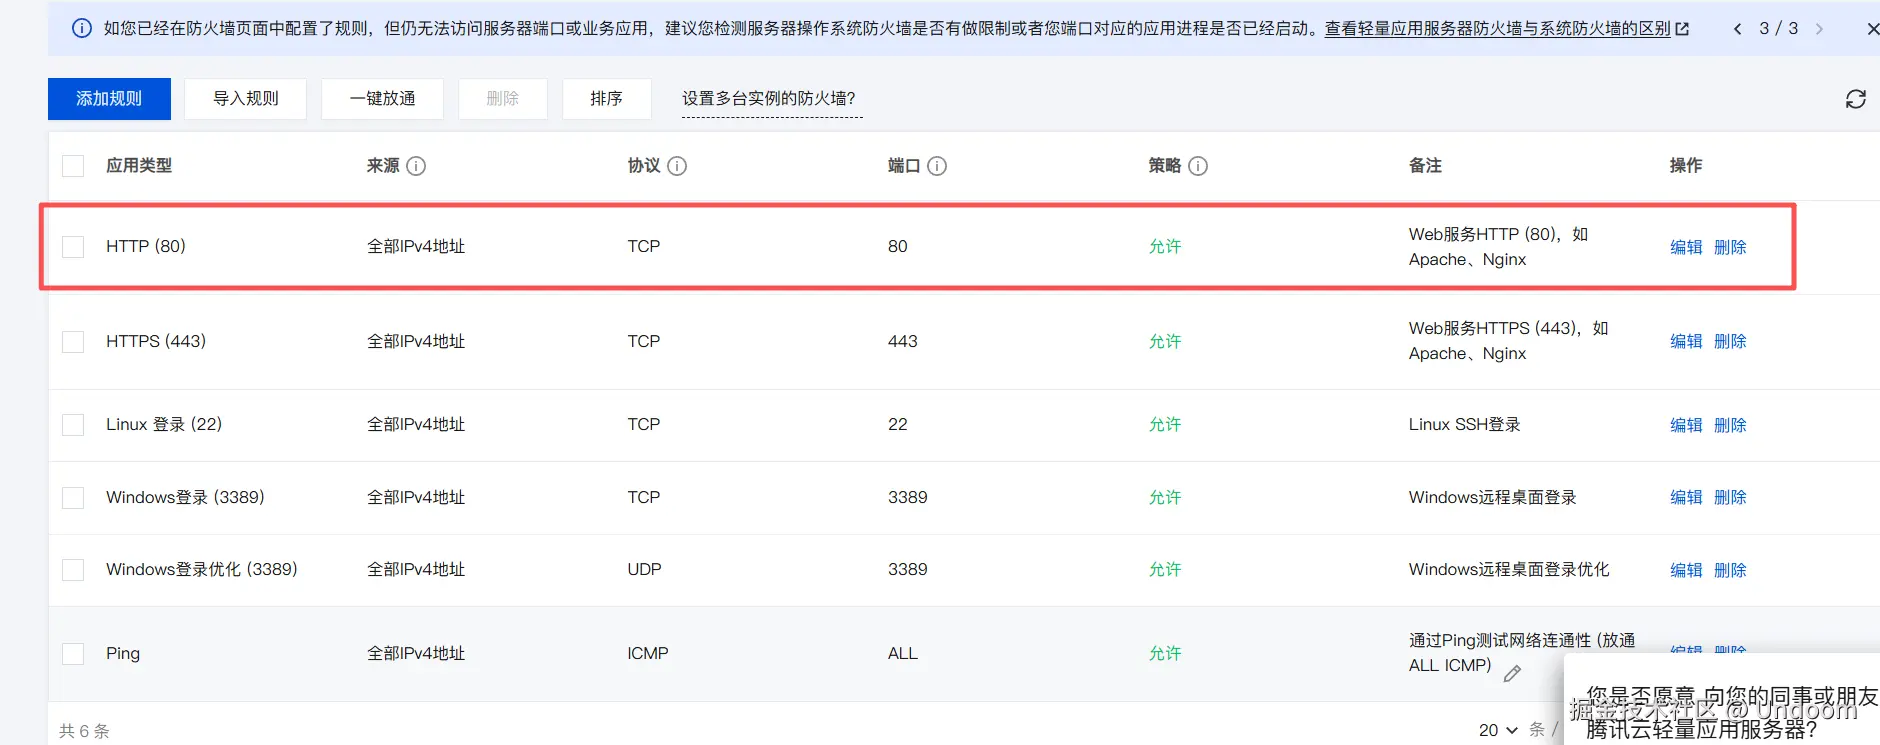The width and height of the screenshot is (1880, 745).
Task: Toggle the select-all checkbox in table header
Action: coord(73,166)
